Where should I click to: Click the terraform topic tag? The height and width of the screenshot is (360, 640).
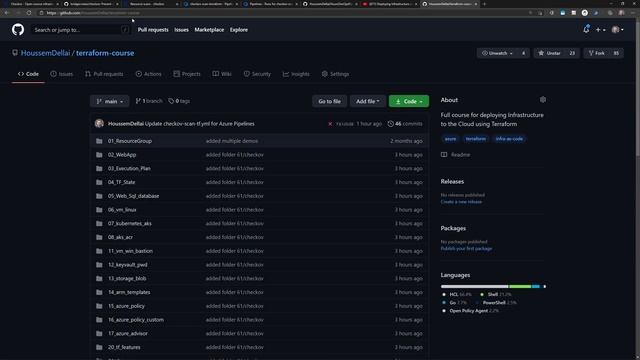[476, 139]
